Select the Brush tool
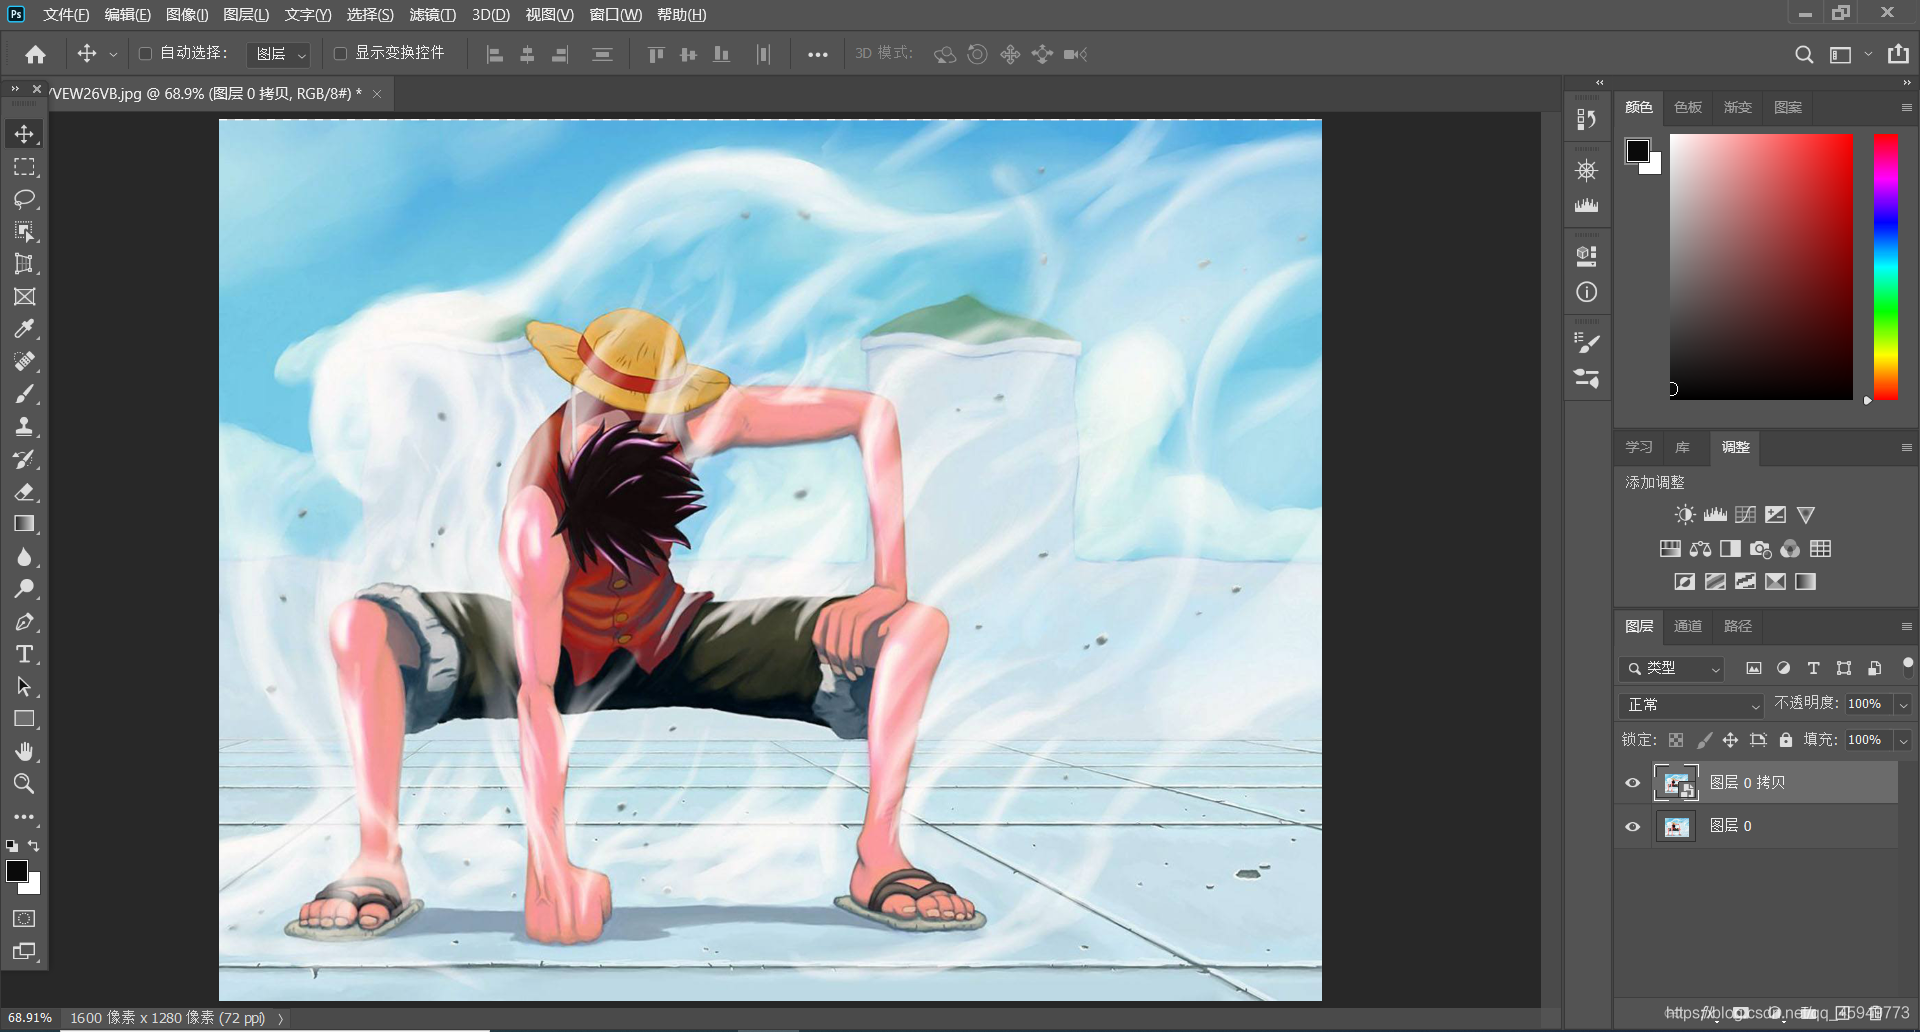 click(x=24, y=394)
